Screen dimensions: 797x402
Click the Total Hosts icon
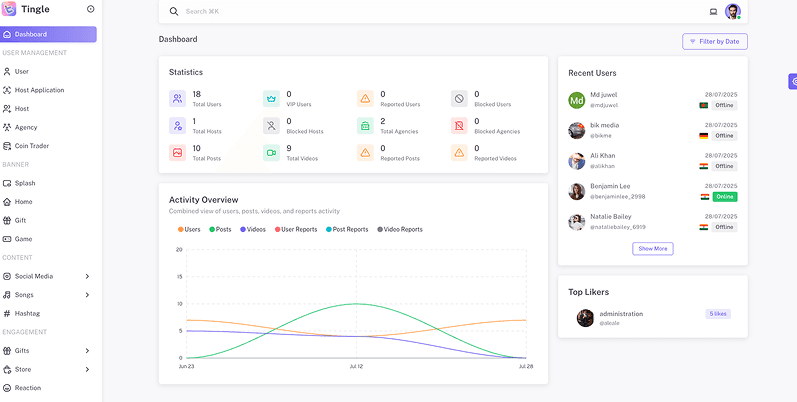pyautogui.click(x=177, y=126)
